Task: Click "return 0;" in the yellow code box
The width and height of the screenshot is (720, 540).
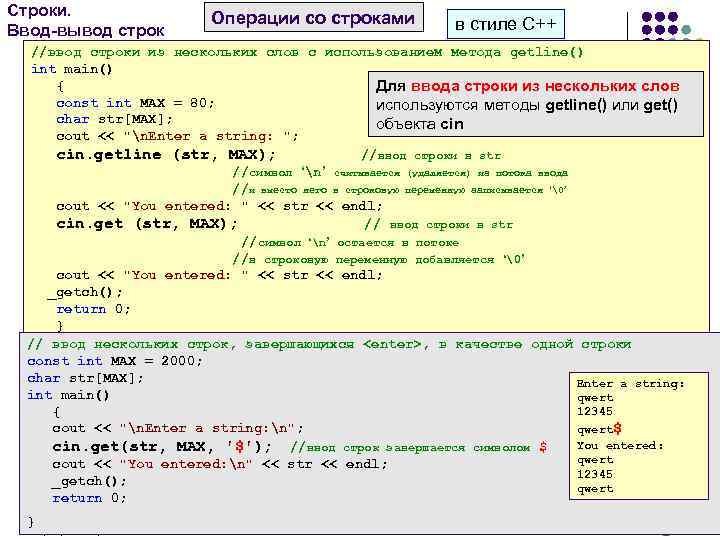Action: tap(93, 309)
